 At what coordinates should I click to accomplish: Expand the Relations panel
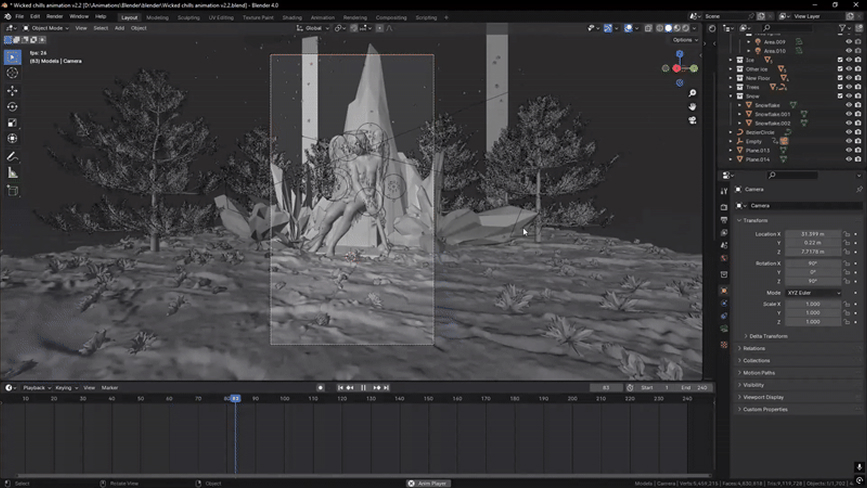(x=756, y=348)
